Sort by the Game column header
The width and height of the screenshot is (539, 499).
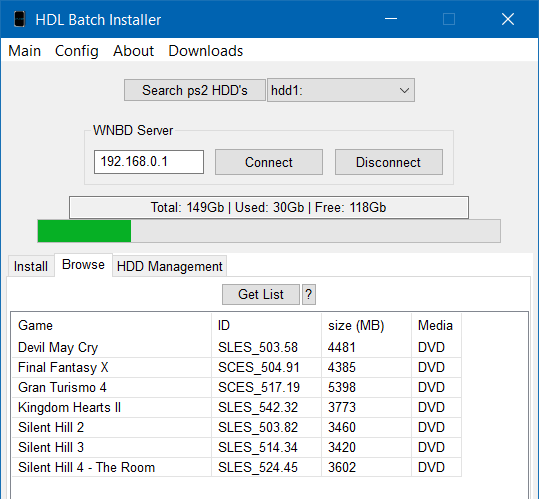[x=111, y=325]
